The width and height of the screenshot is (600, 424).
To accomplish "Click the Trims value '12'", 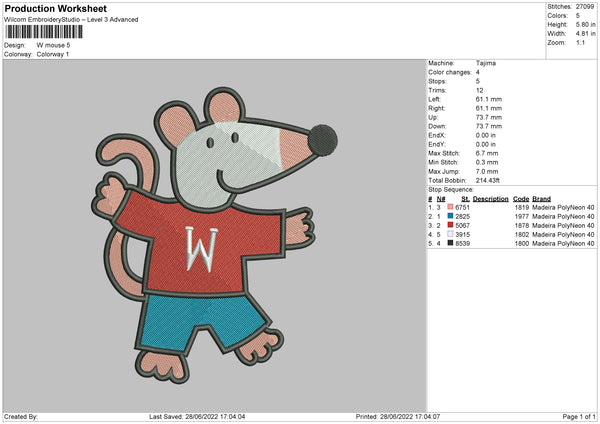I will 479,90.
